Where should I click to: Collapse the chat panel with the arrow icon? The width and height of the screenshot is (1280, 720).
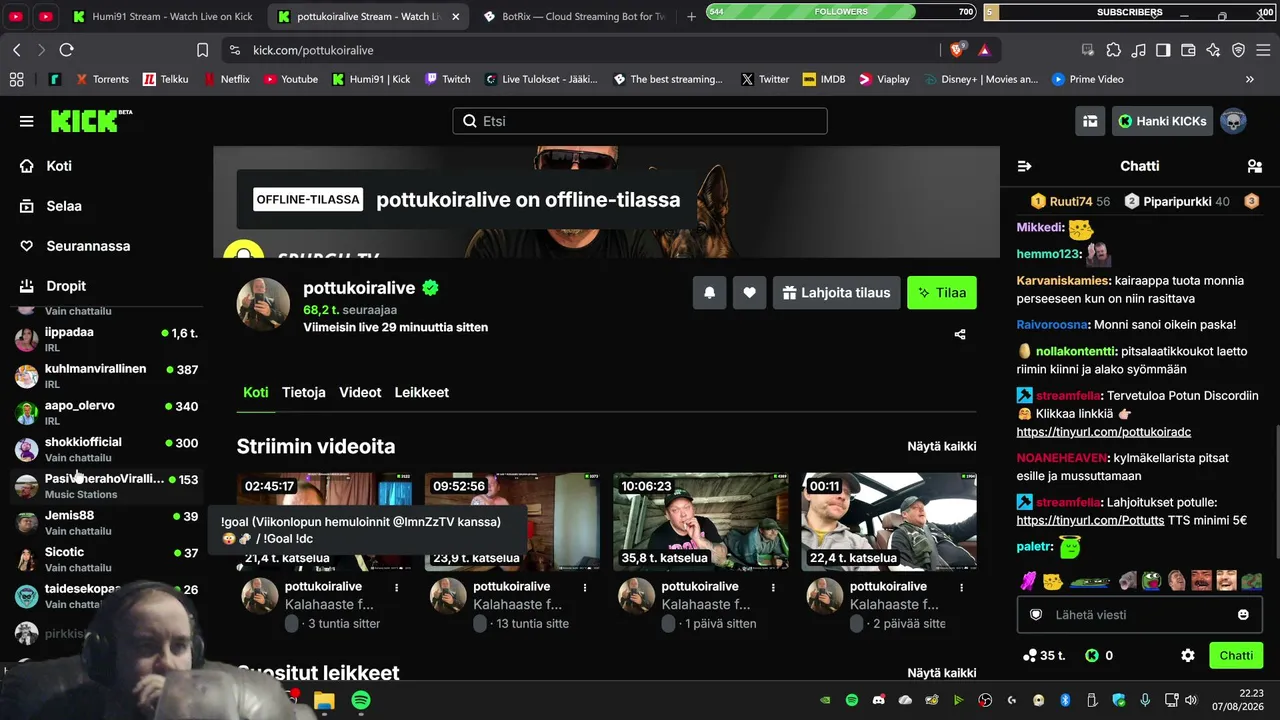(x=1024, y=166)
